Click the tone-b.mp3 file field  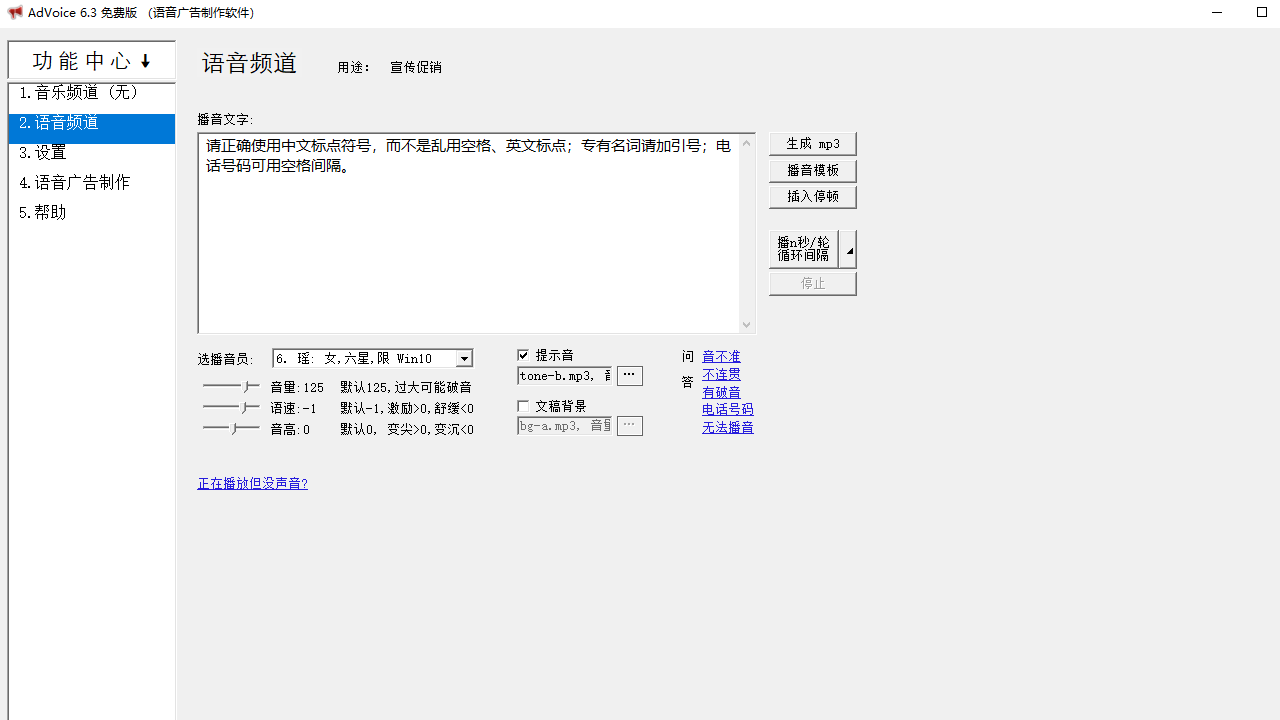564,376
